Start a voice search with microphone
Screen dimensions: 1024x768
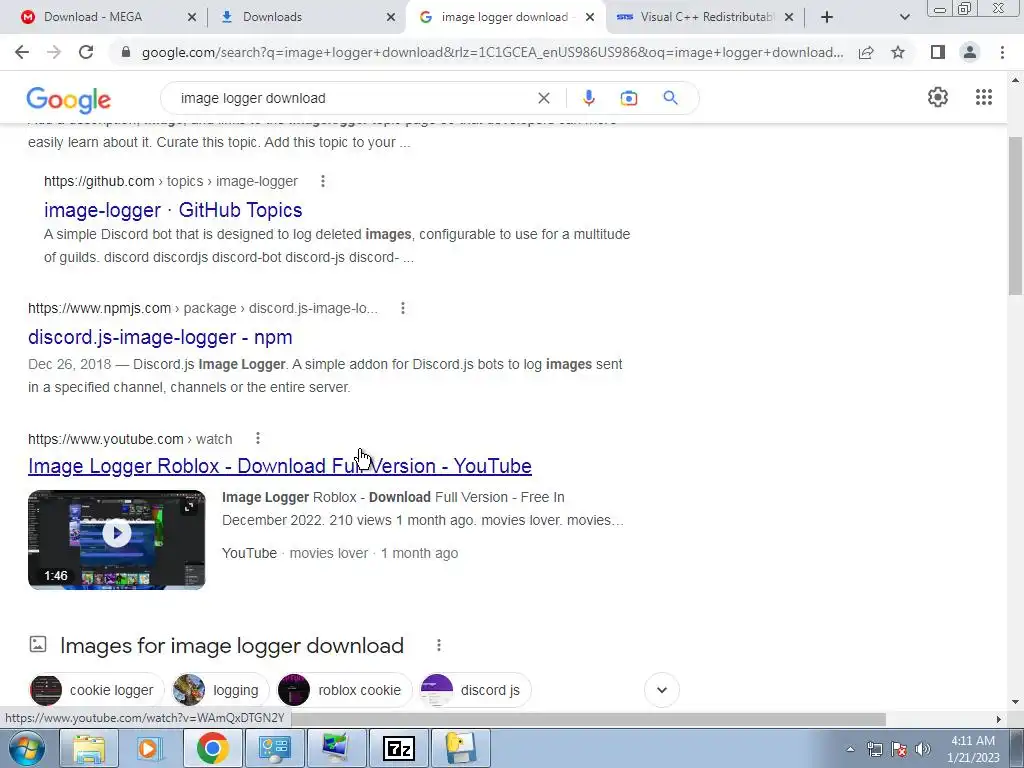coord(588,98)
